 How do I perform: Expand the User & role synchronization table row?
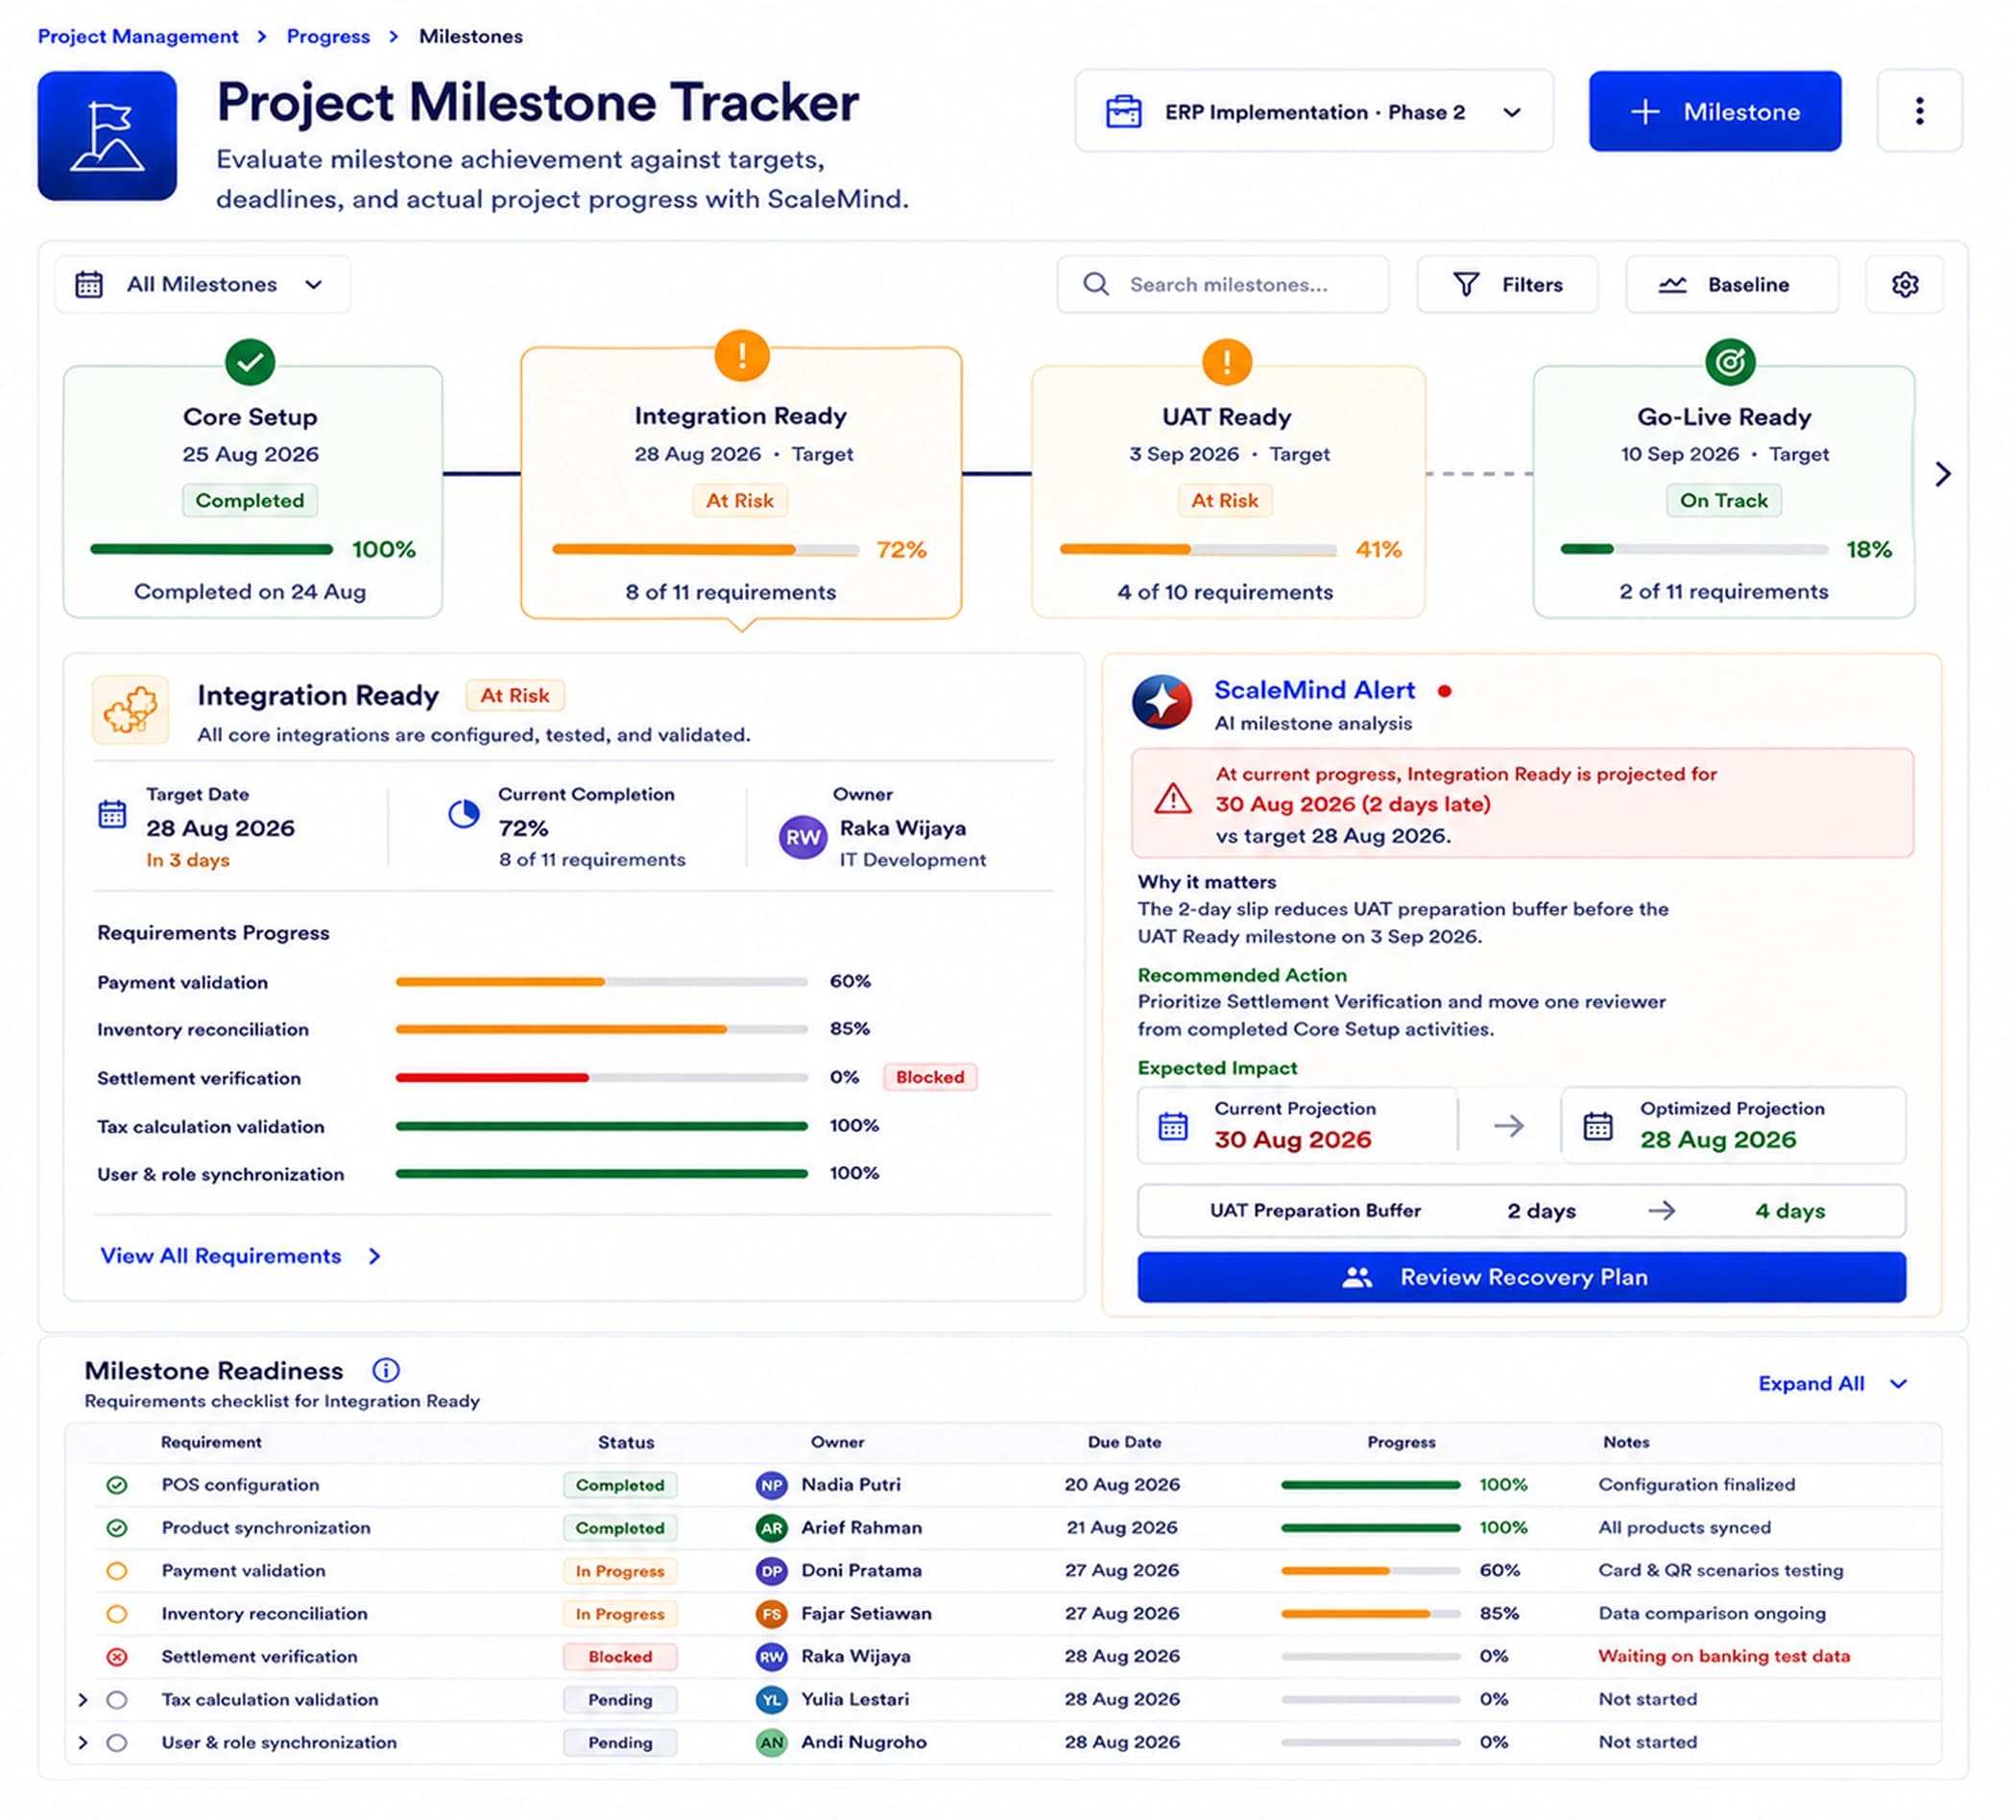(83, 1743)
